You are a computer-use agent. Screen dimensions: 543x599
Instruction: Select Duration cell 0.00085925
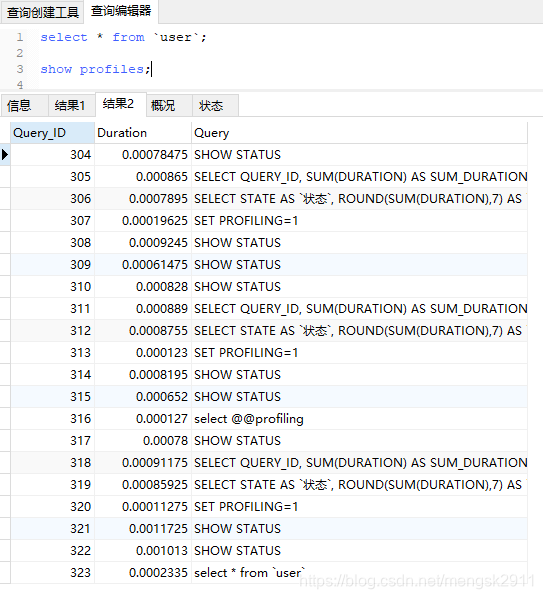pyautogui.click(x=143, y=485)
